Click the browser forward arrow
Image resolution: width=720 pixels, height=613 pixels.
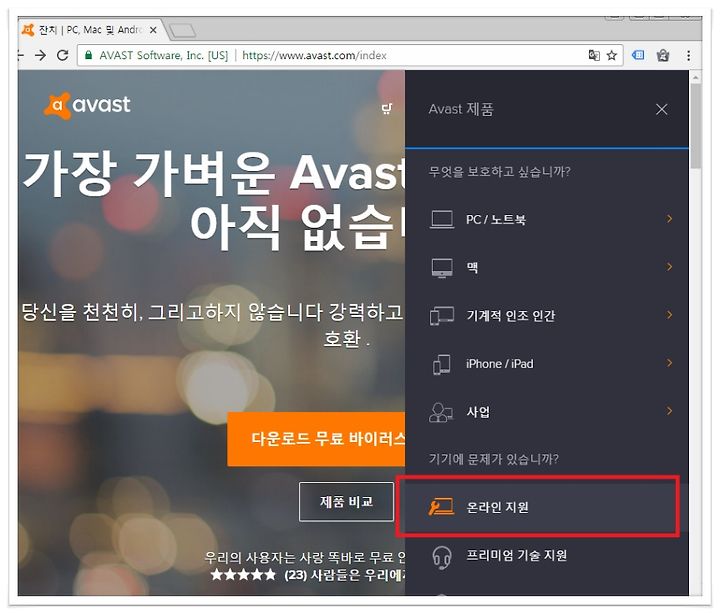(40, 56)
